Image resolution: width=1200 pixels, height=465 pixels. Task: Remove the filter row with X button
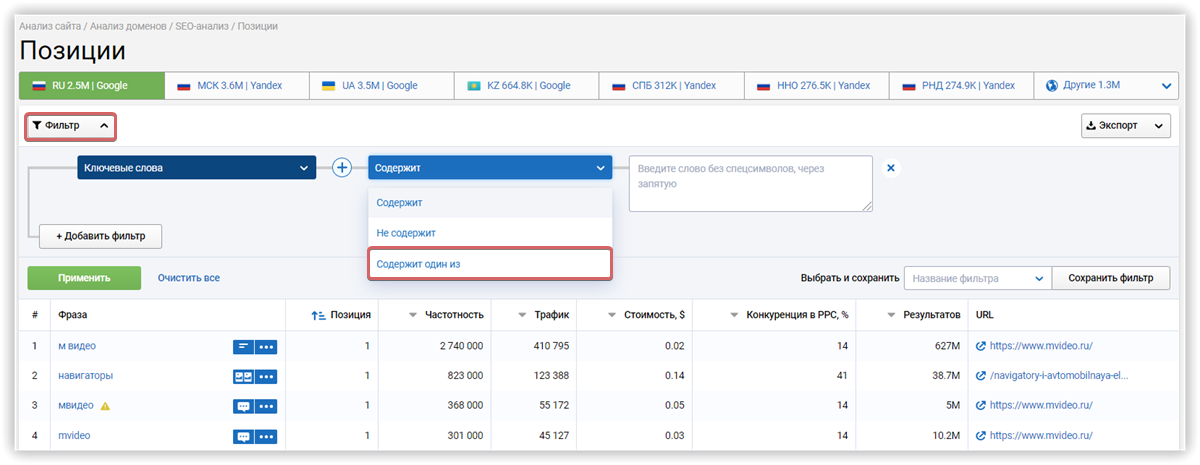coord(891,168)
